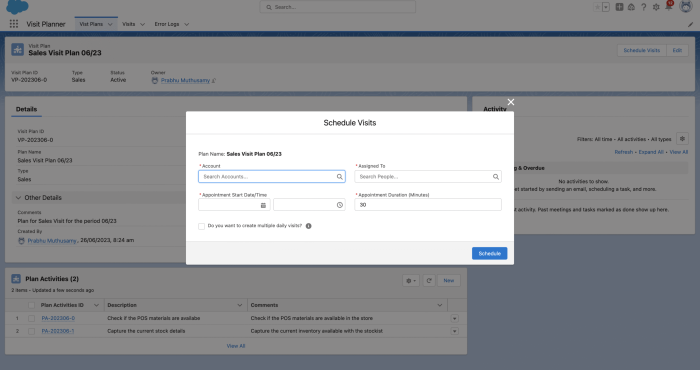Click the Schedule button
The height and width of the screenshot is (370, 700).
tap(489, 254)
